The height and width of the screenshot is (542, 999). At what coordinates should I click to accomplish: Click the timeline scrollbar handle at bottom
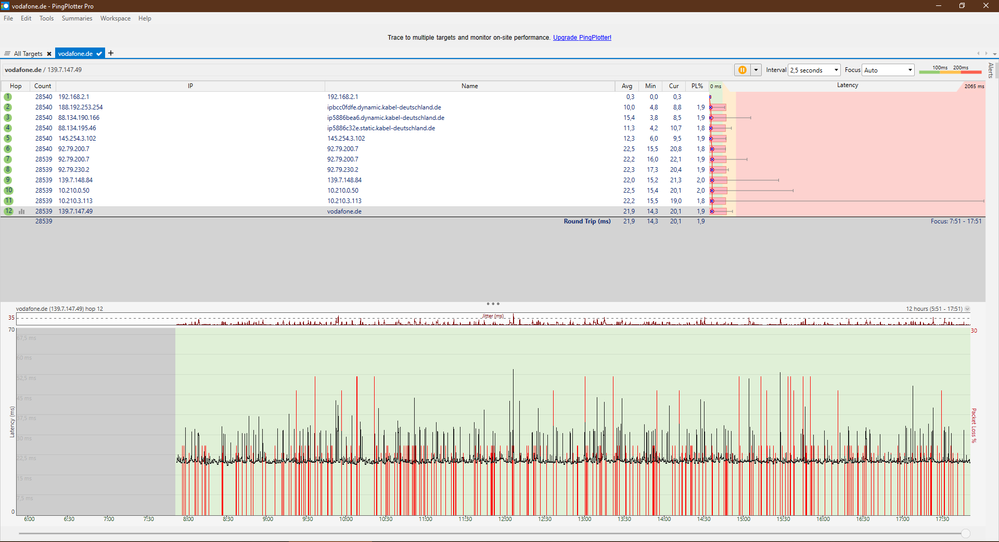coord(964,533)
